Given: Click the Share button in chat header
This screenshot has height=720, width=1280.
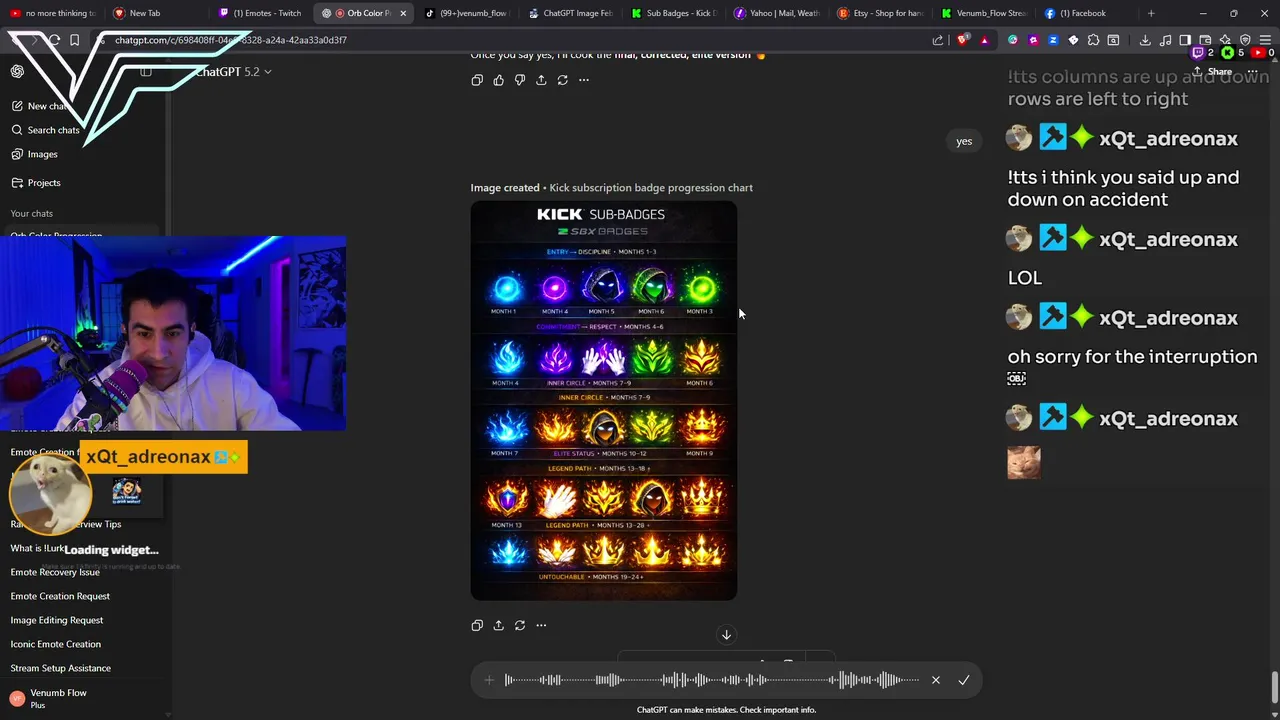Looking at the screenshot, I should [1213, 72].
